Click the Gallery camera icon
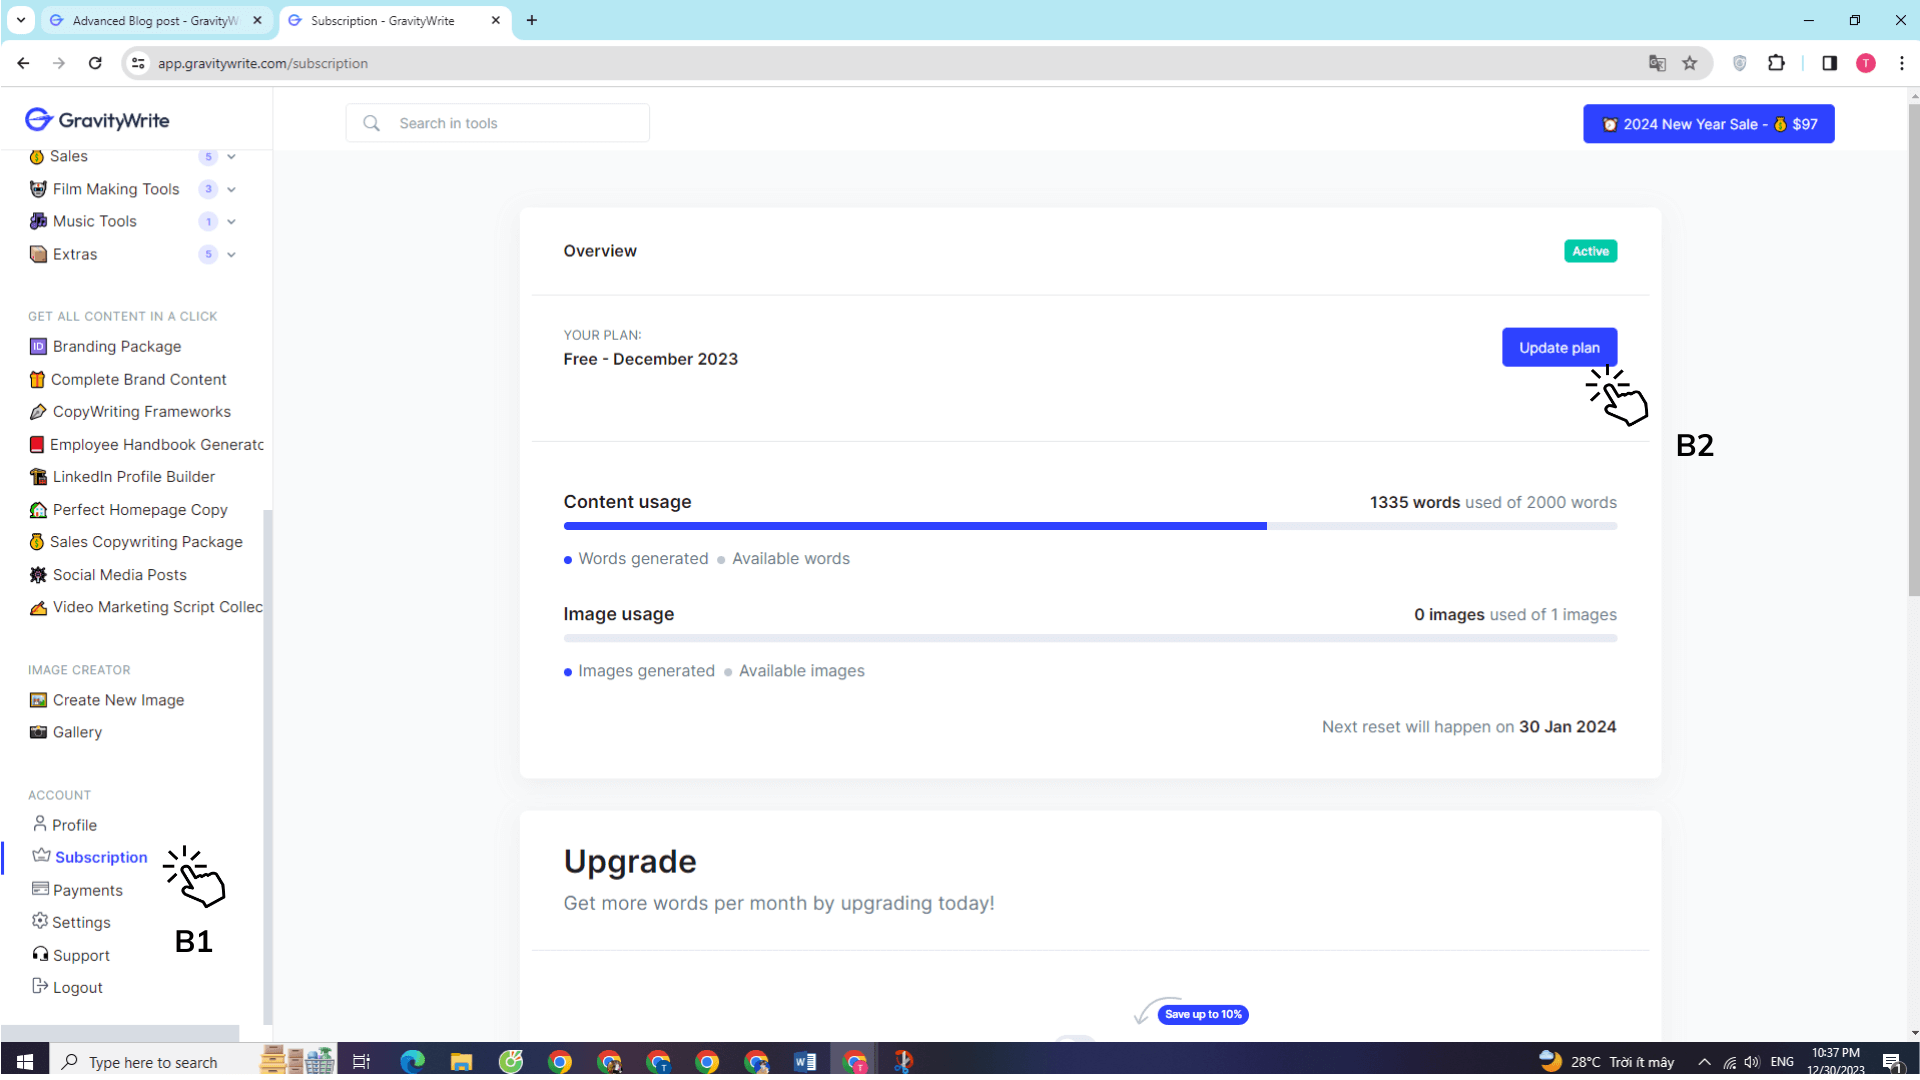This screenshot has width=1920, height=1080. tap(38, 732)
